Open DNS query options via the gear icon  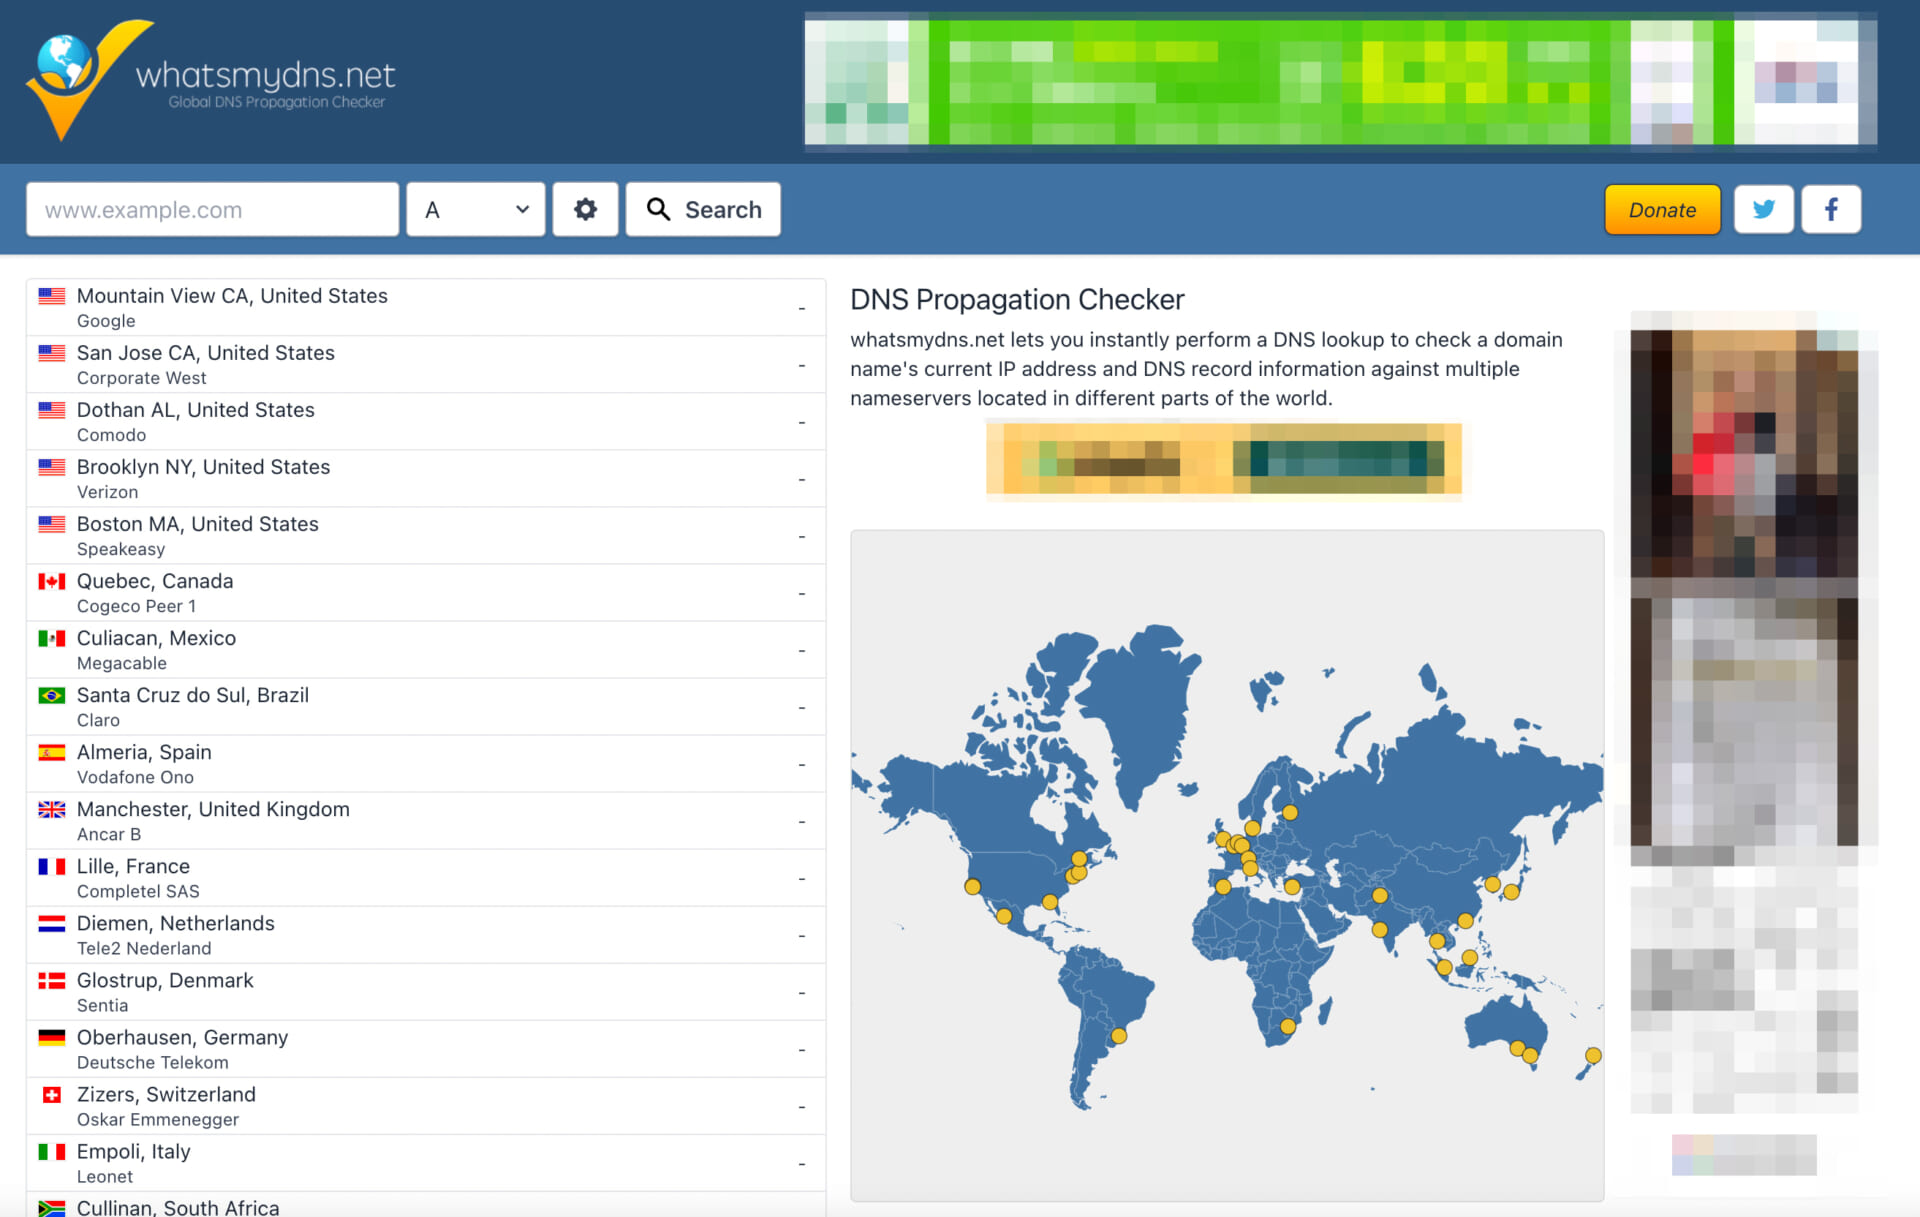tap(585, 209)
